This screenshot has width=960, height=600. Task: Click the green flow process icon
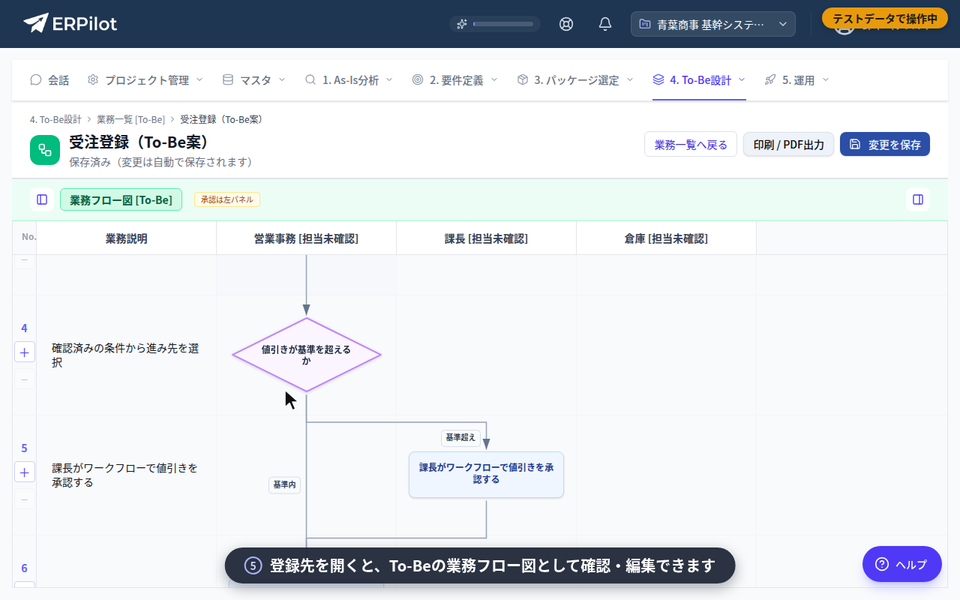[45, 150]
